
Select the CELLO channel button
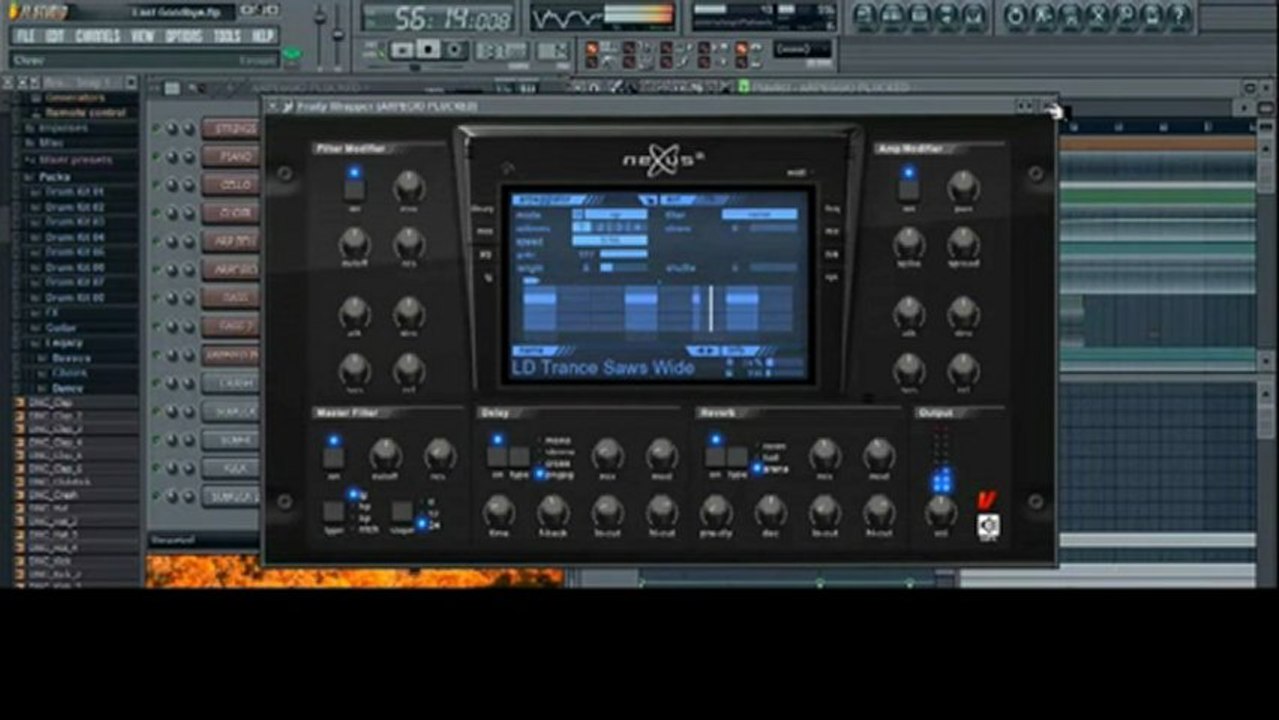click(231, 184)
